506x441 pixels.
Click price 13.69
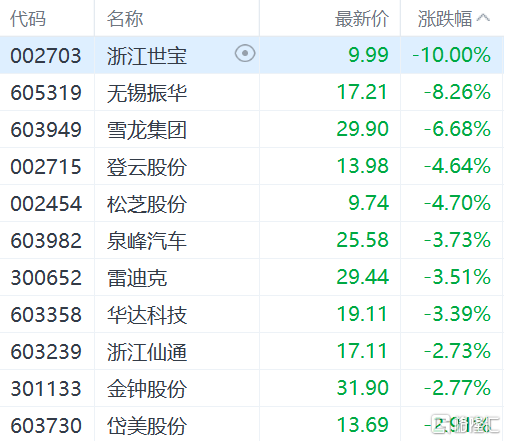coord(362,425)
